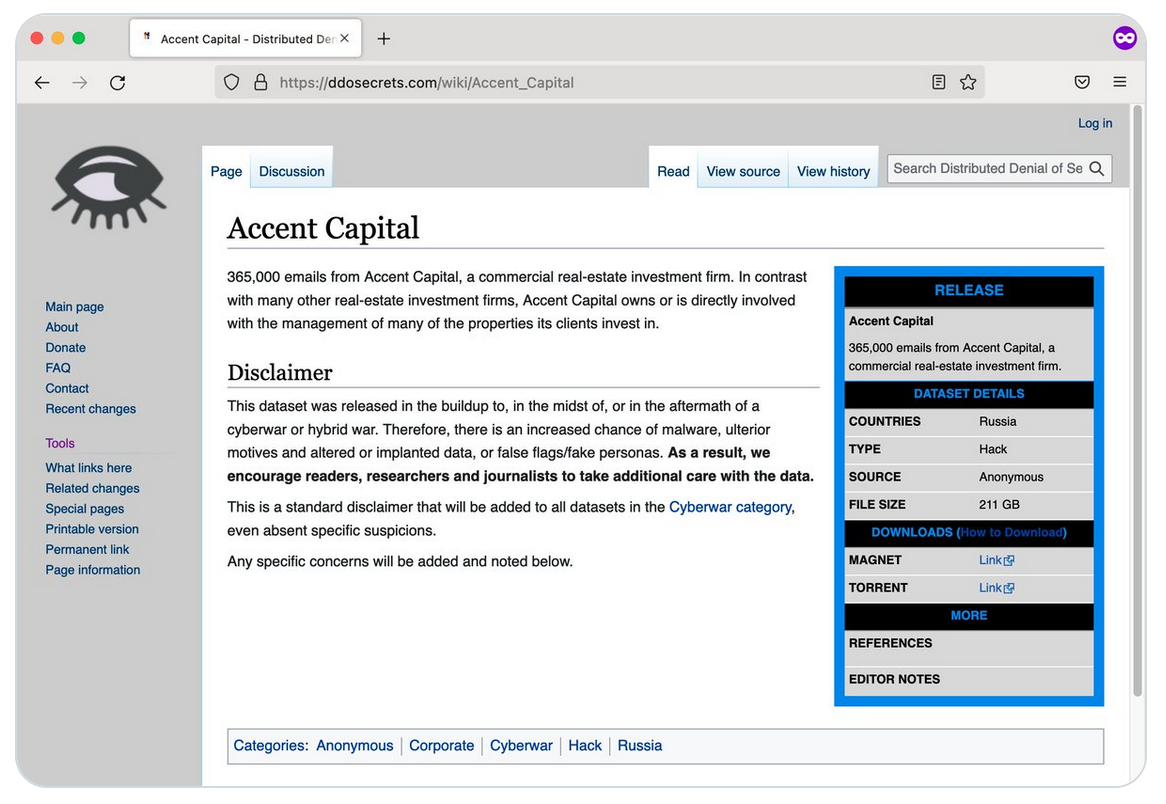Click the DDoSecrets eye logo
This screenshot has height=804, width=1166.
(x=109, y=187)
